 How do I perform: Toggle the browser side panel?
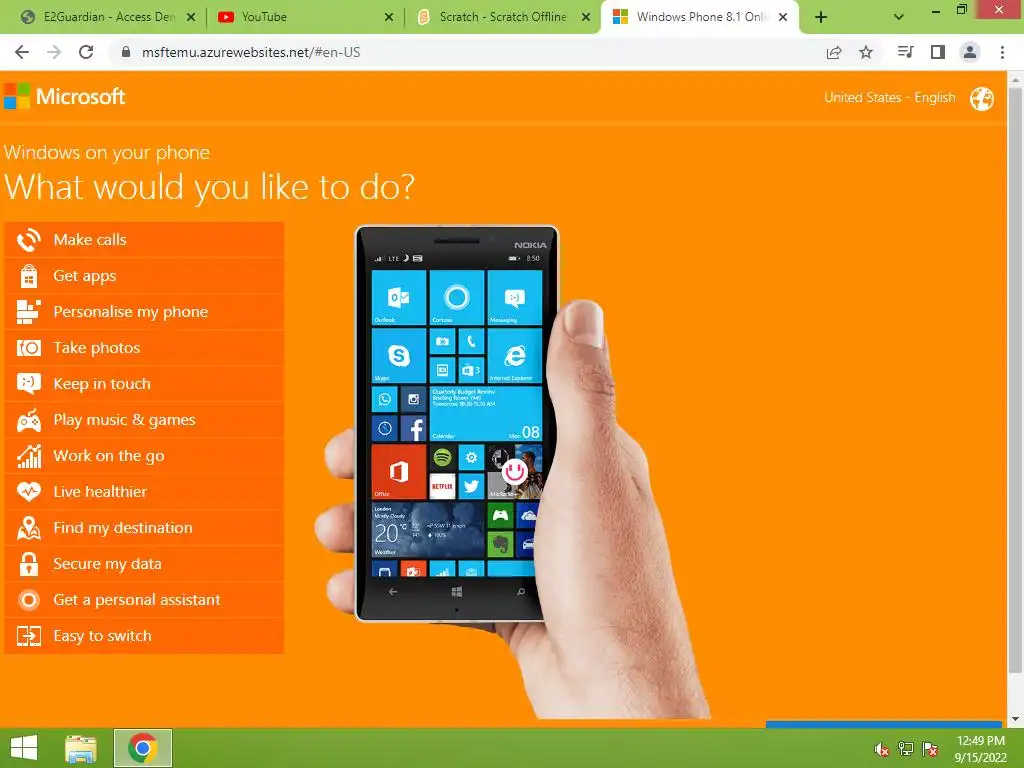click(x=938, y=52)
